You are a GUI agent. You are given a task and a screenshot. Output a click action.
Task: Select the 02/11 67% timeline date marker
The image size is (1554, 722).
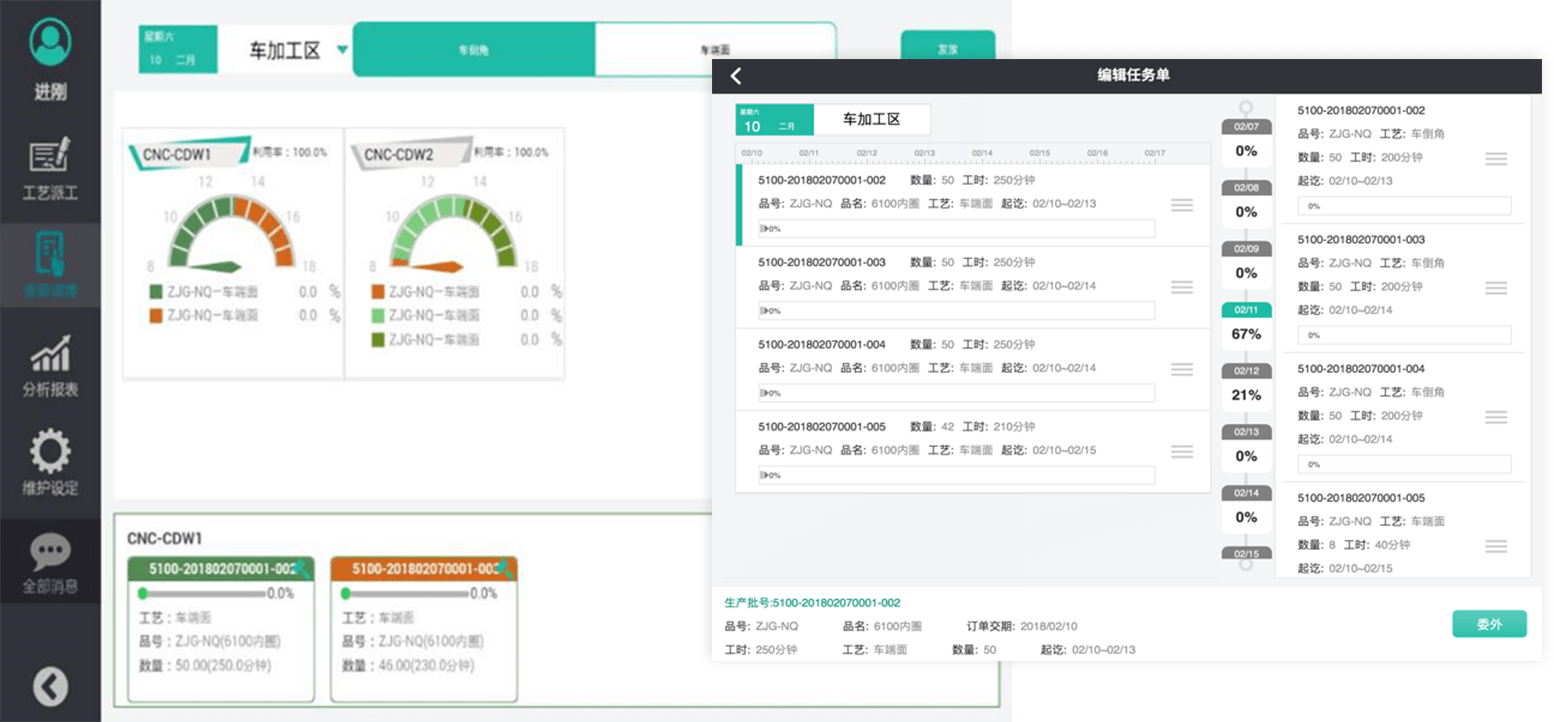1246,324
